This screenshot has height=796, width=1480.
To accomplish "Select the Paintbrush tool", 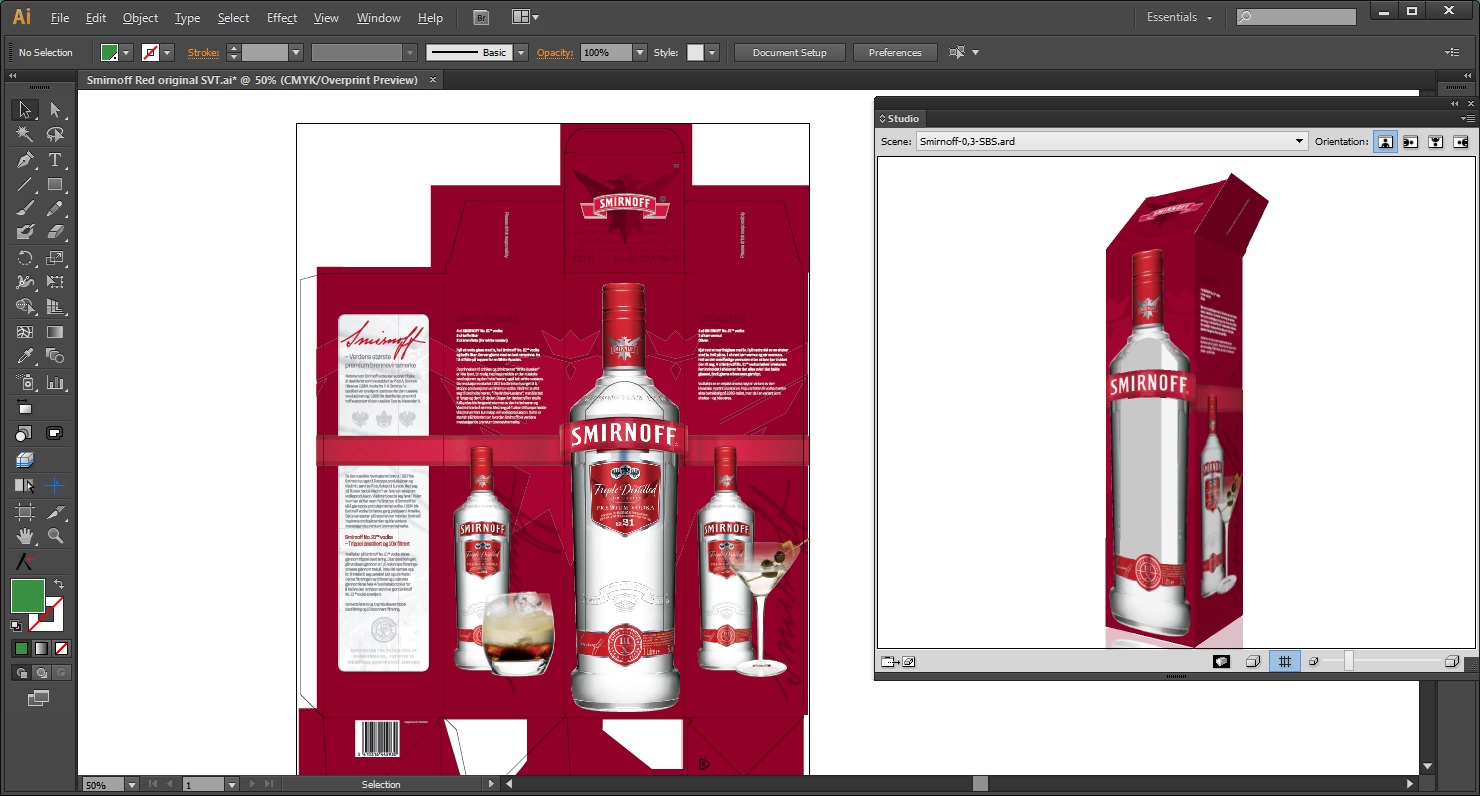I will coord(25,208).
